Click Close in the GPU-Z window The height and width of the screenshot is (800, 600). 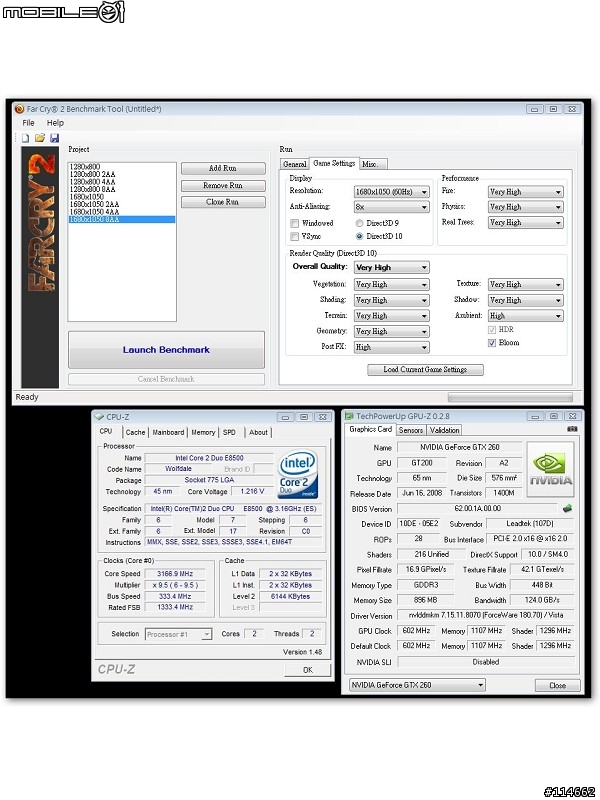558,685
